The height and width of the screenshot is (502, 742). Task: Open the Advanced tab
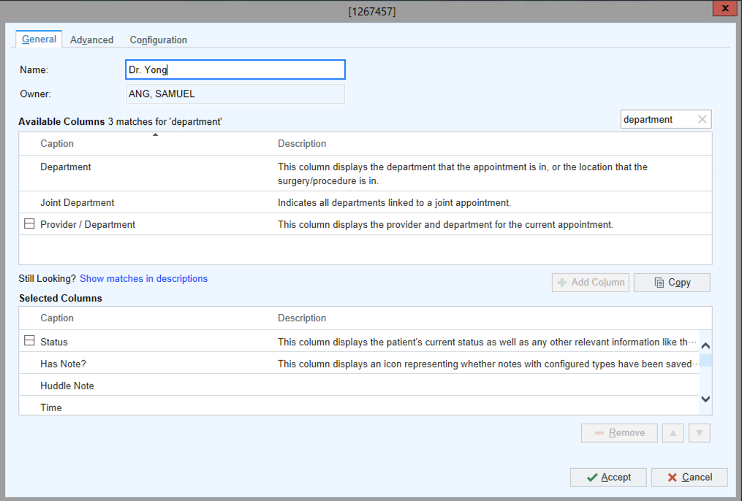[92, 40]
